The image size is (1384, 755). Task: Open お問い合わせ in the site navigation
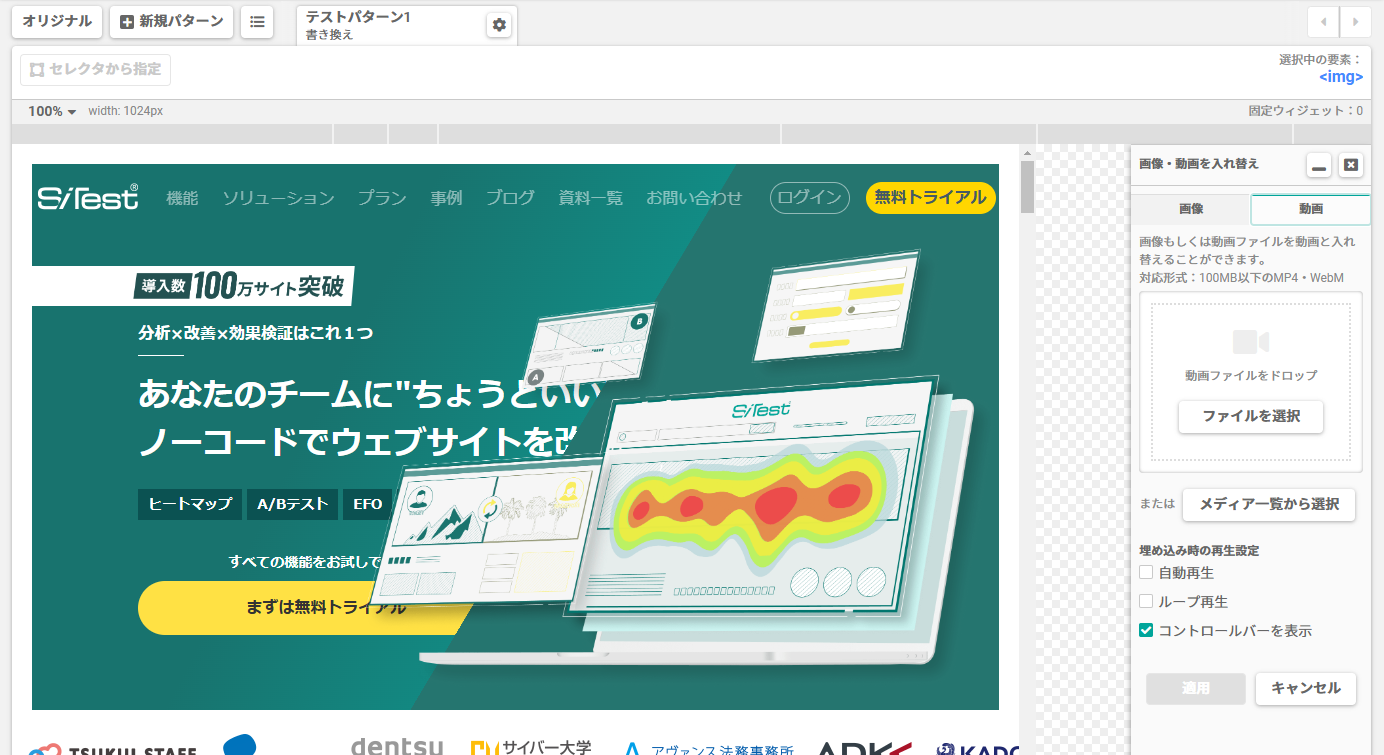pos(694,198)
